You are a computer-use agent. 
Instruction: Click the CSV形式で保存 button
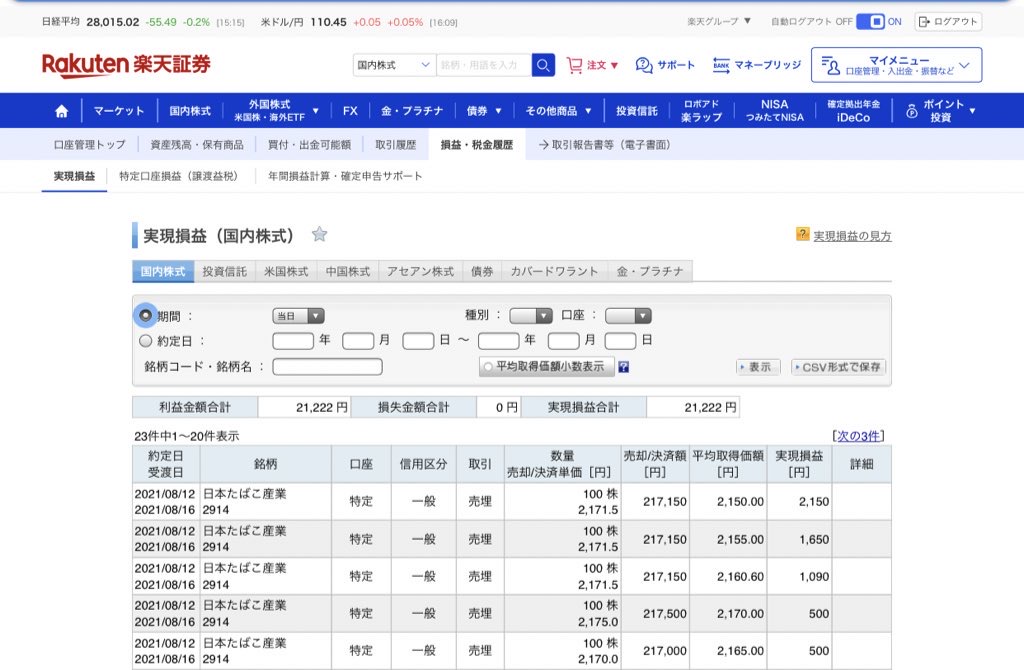(x=838, y=367)
